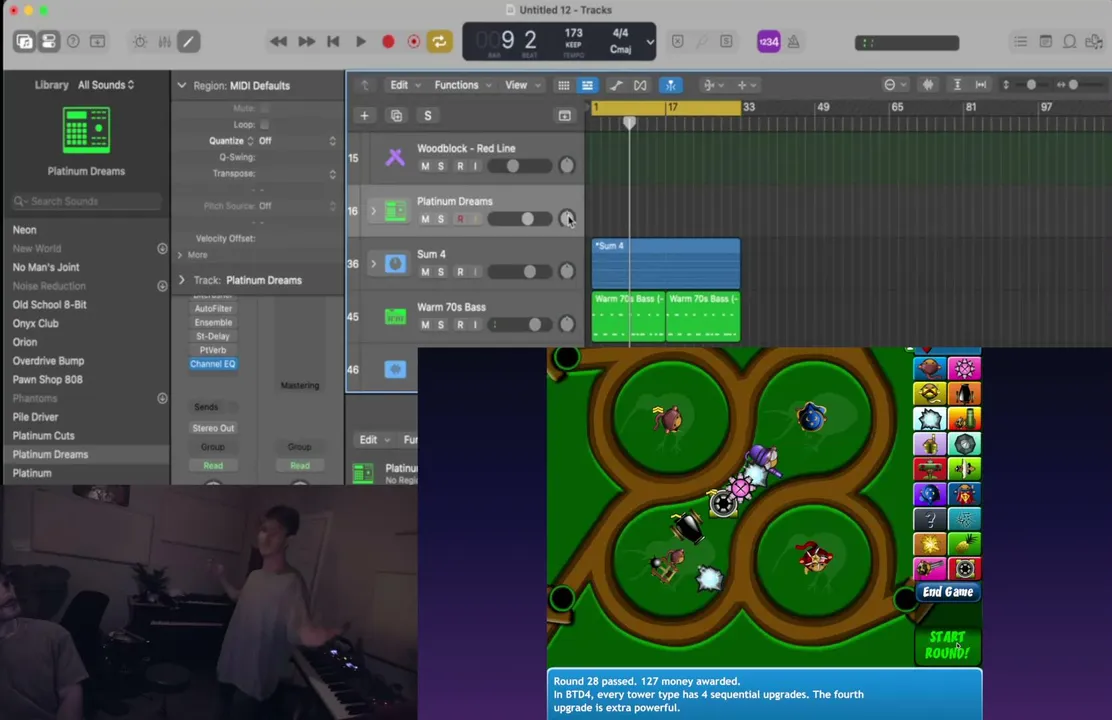Open the List Editors button
The image size is (1112, 720).
click(1021, 42)
